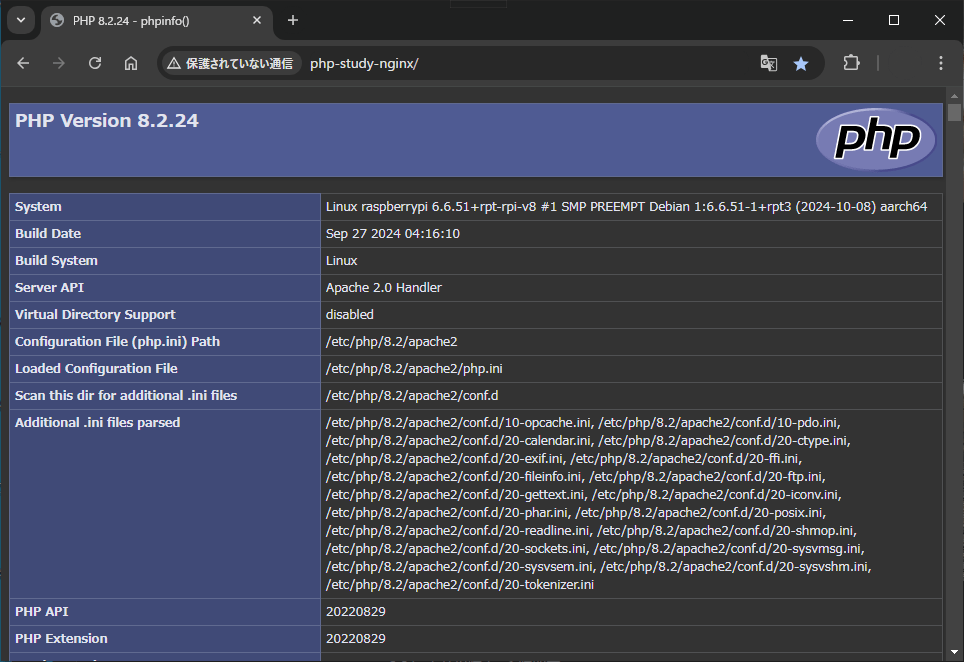Close the phpinfo tab
This screenshot has width=964, height=662.
[257, 20]
